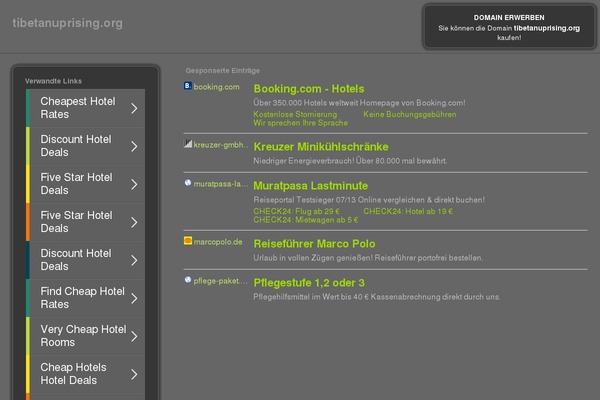This screenshot has height=400, width=600.
Task: Click chevron beside first Five Star Hotel Deals
Action: tap(134, 184)
